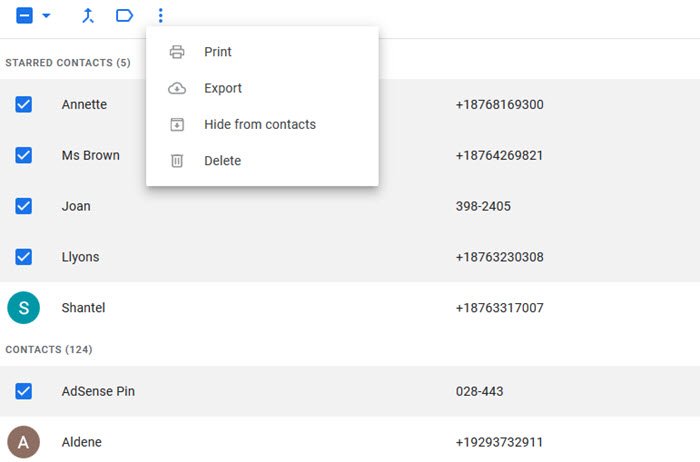Click Aldene's avatar icon
The image size is (700, 462).
point(23,442)
